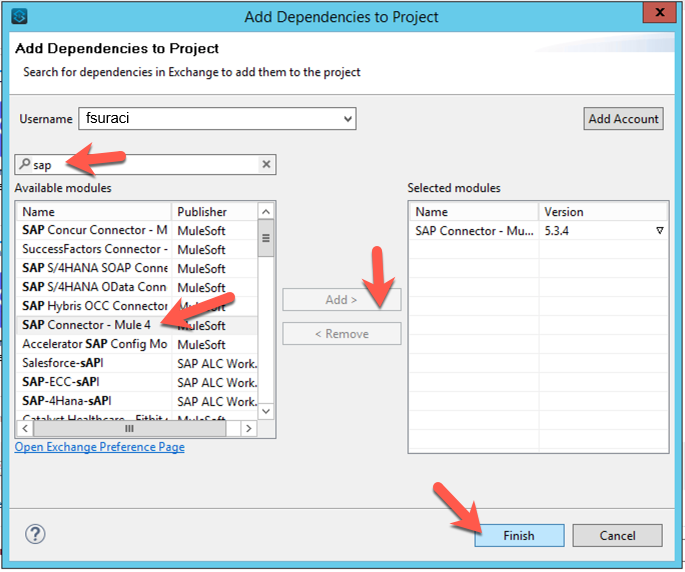Click scroll down arrow in Available modules
This screenshot has width=685, height=572.
tap(266, 411)
